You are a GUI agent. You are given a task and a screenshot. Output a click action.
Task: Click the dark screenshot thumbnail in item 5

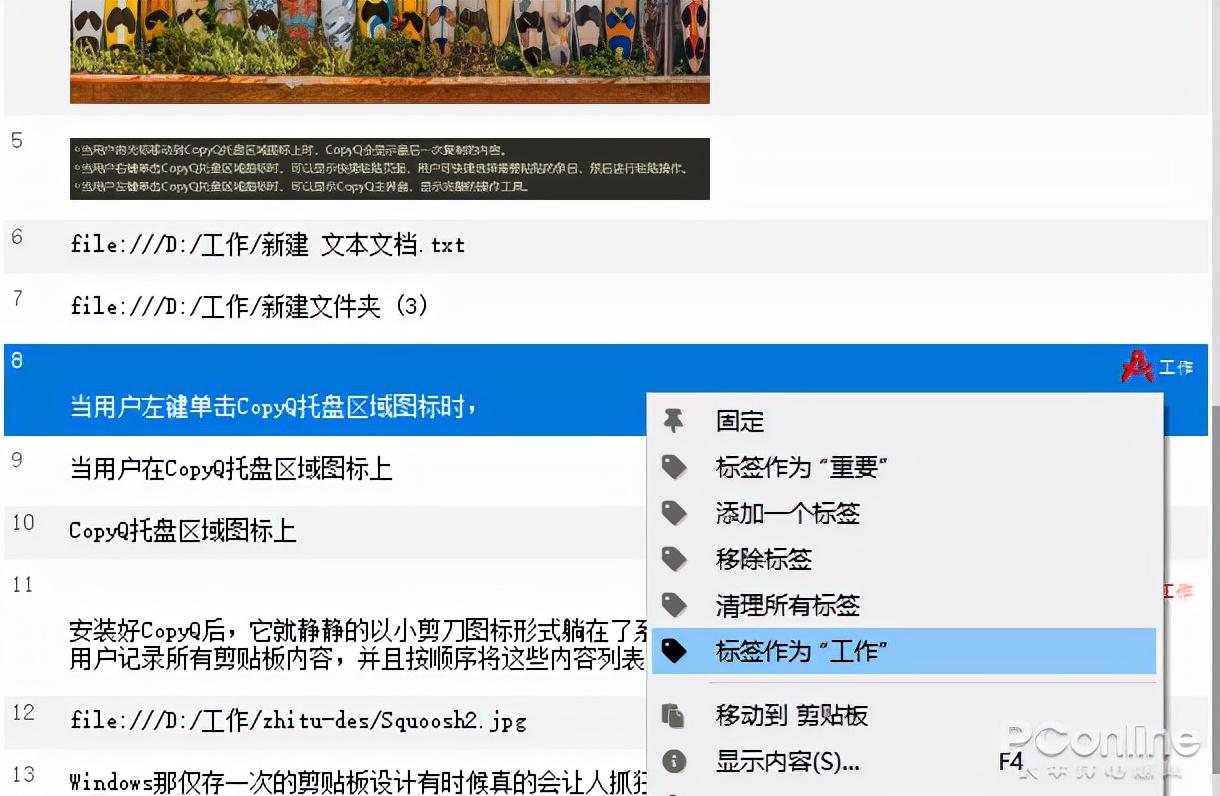coord(388,168)
